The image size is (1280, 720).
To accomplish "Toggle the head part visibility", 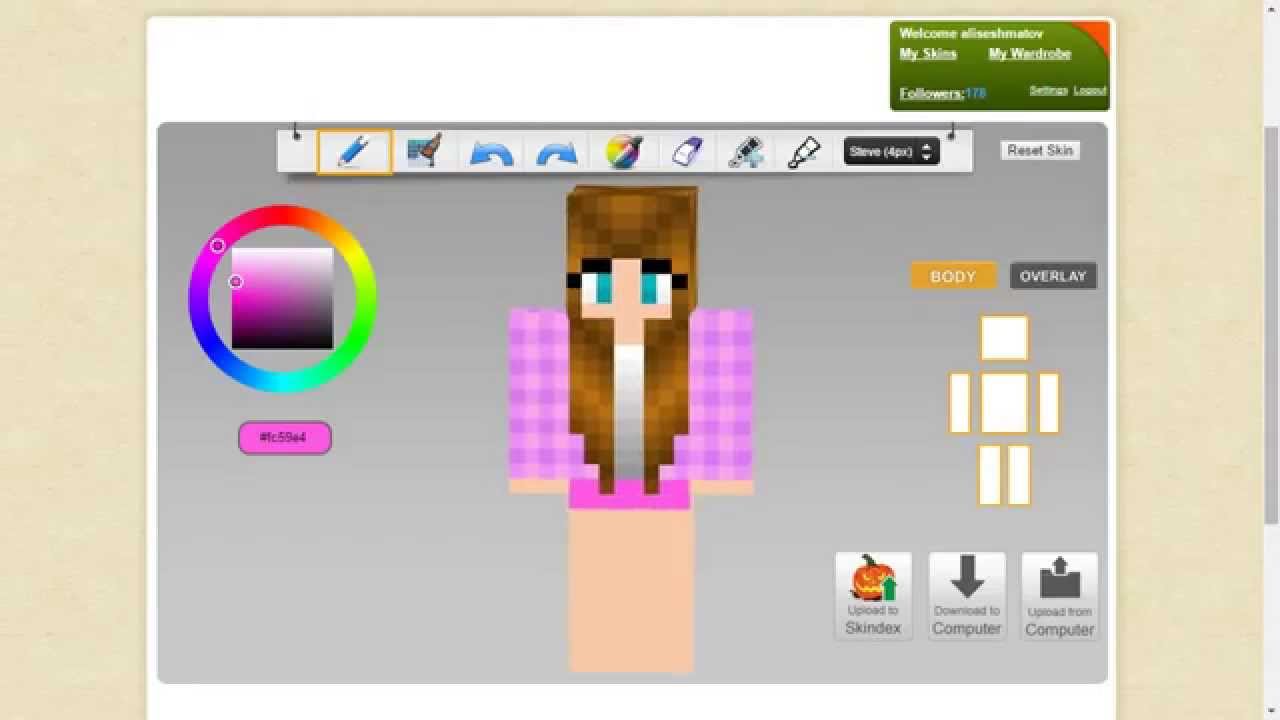I will (x=1004, y=338).
